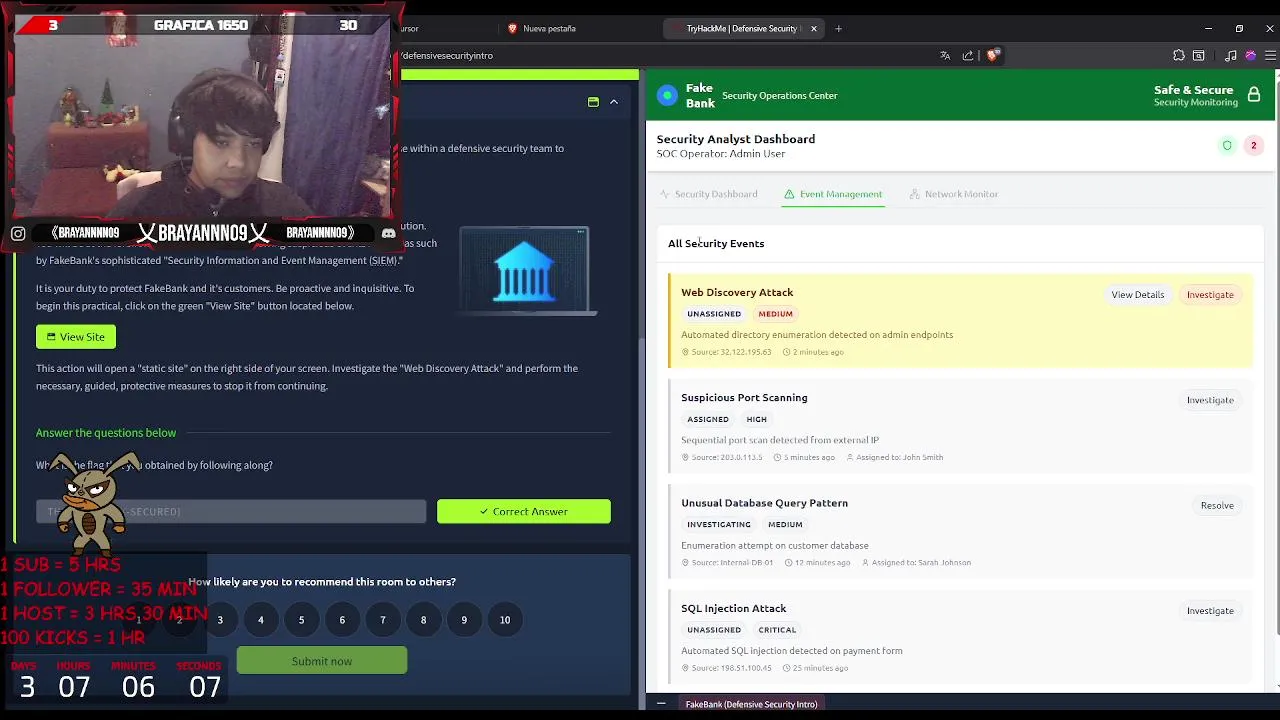Click the Safe & Secure padlock icon

coord(1254,95)
